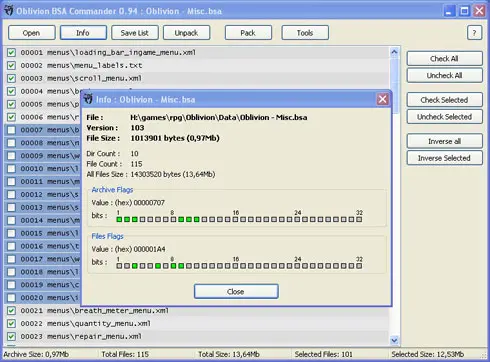Click File Size value 1013901 bytes

[x=175, y=138]
